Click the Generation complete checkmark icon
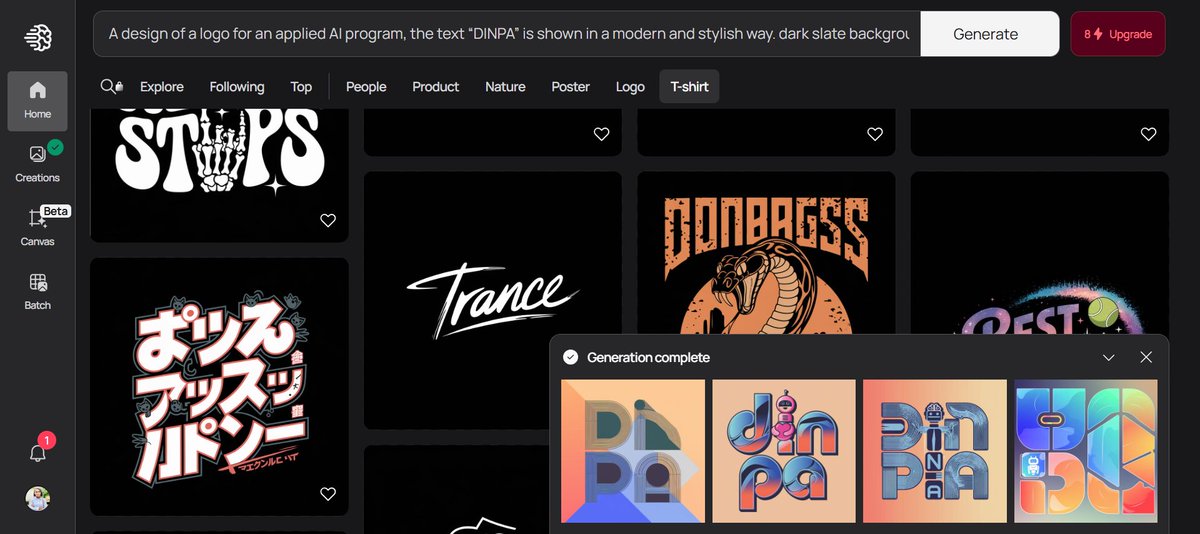Image resolution: width=1200 pixels, height=534 pixels. tap(570, 357)
